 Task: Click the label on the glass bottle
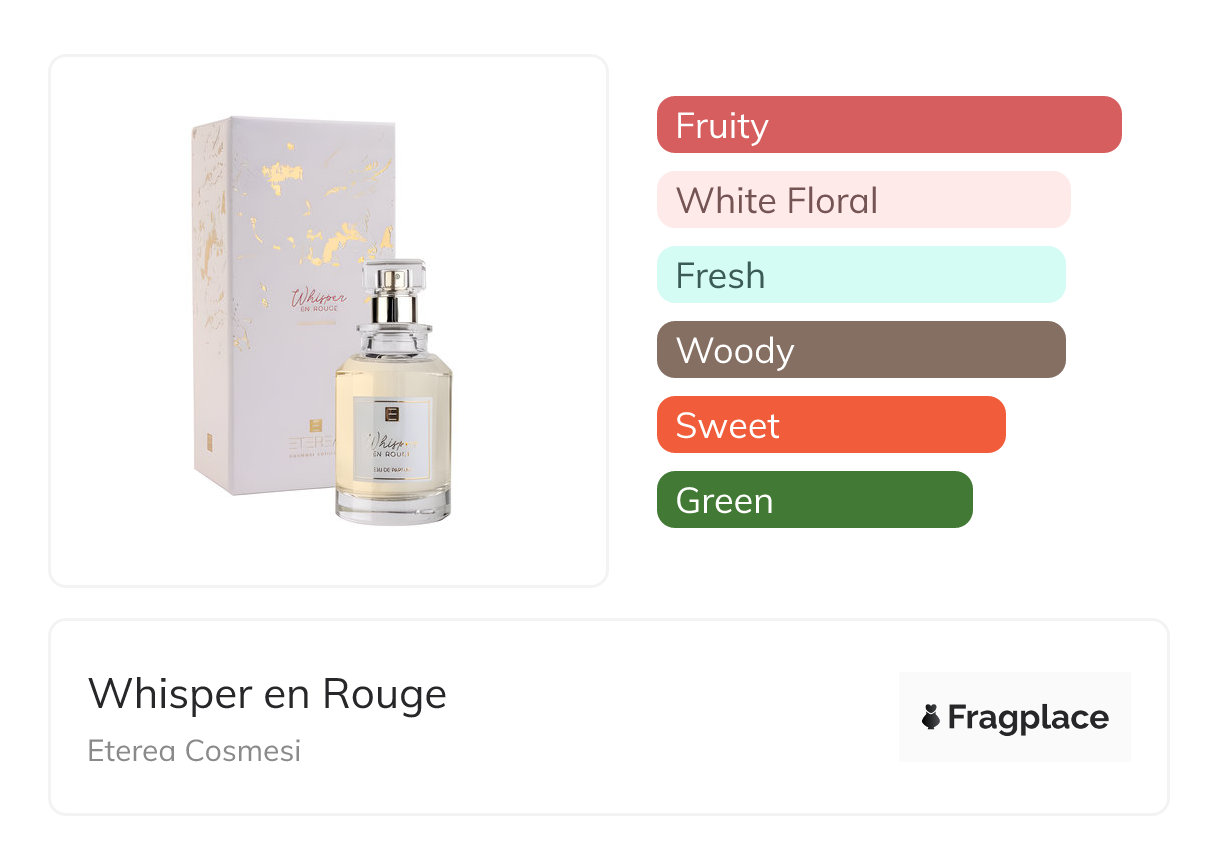point(392,438)
